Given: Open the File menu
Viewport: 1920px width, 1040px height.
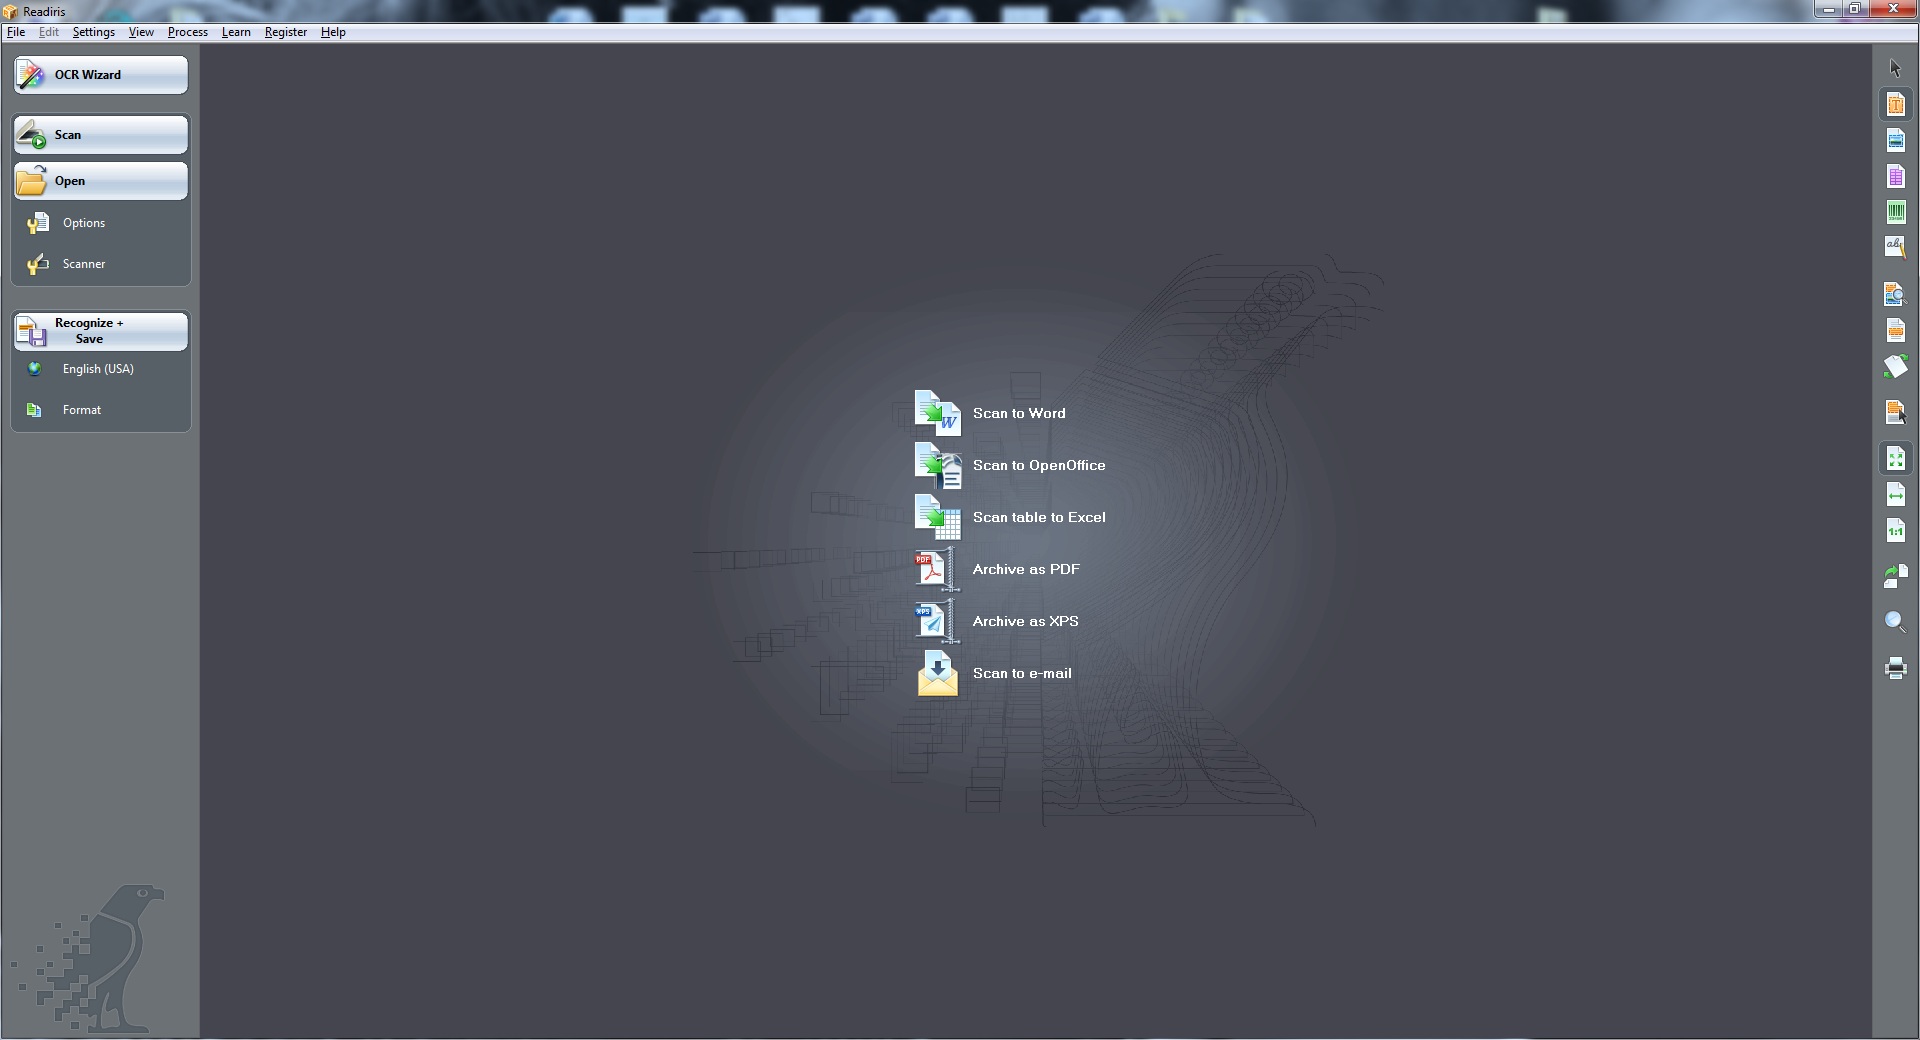Looking at the screenshot, I should pos(16,32).
